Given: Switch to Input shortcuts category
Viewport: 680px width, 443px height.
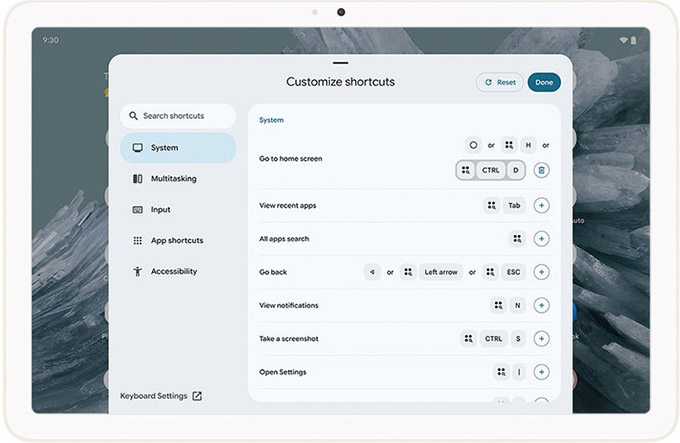Looking at the screenshot, I should tap(178, 210).
